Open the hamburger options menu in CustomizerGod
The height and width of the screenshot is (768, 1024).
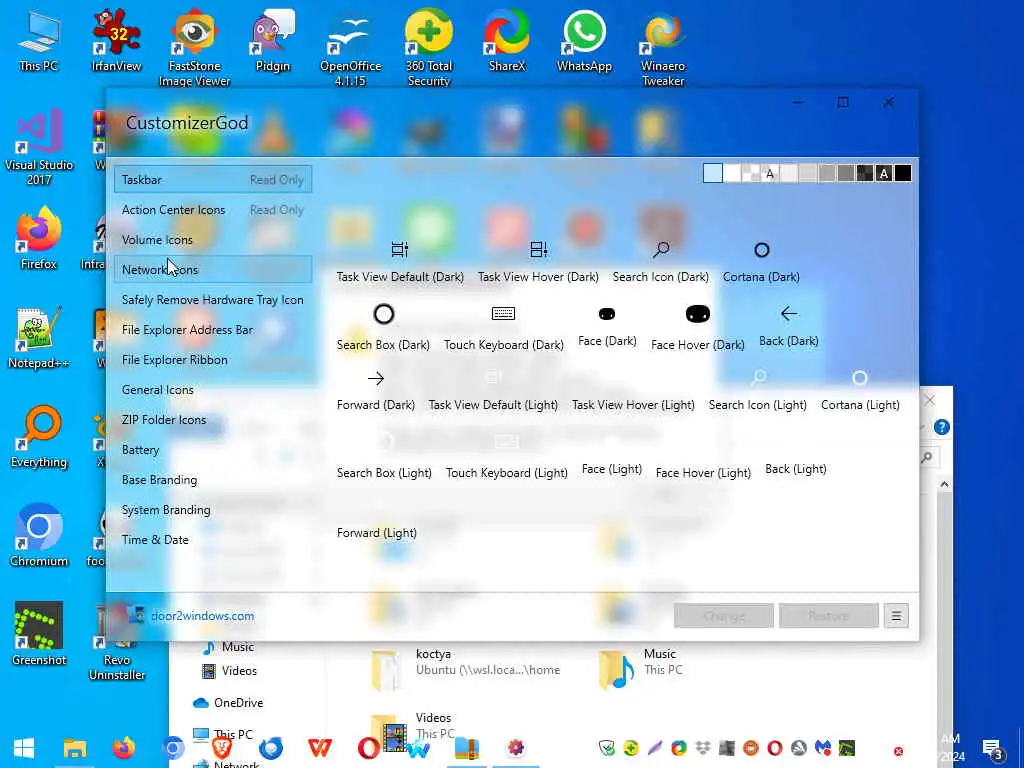[896, 616]
